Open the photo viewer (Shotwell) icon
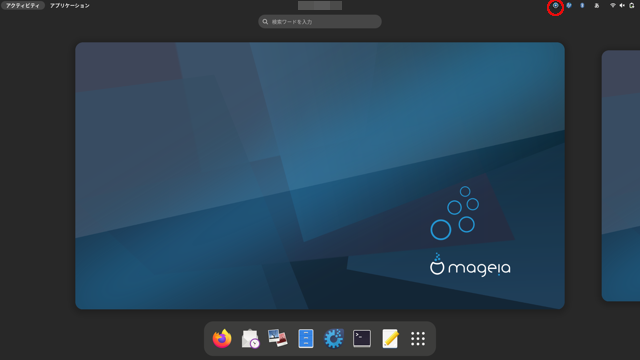The image size is (640, 360). (278, 338)
